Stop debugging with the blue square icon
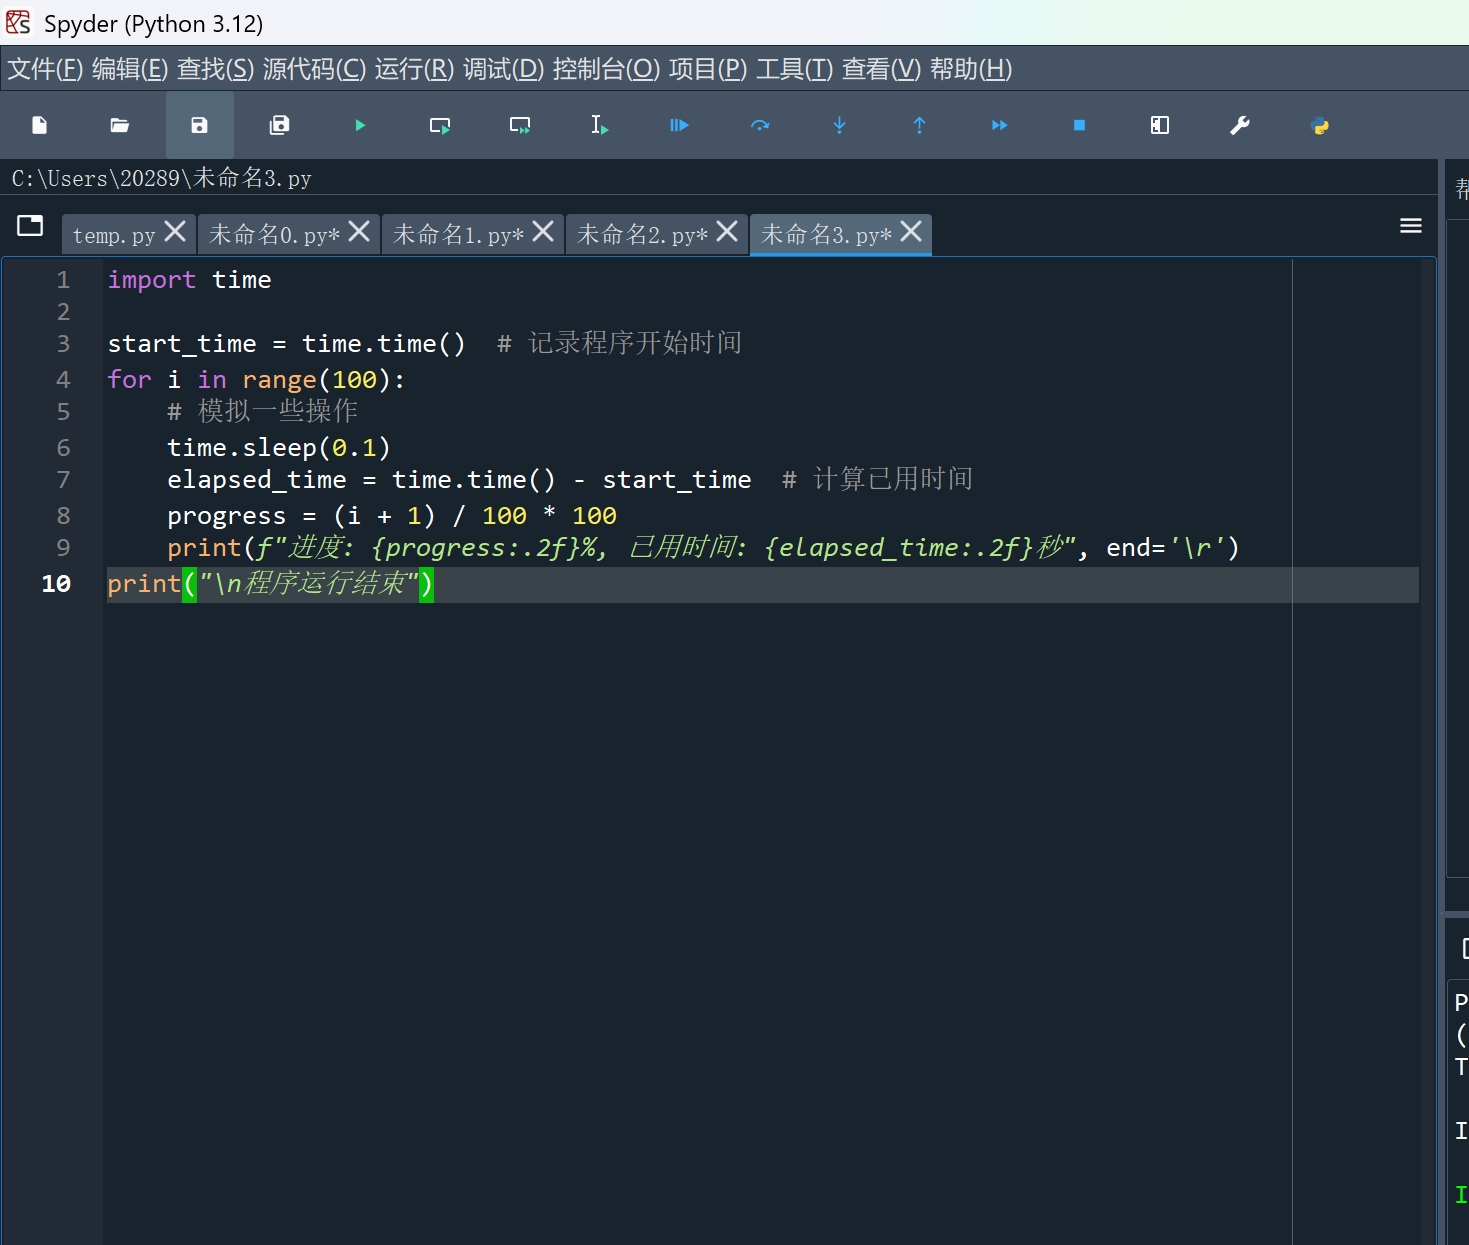Image resolution: width=1469 pixels, height=1245 pixels. click(x=1080, y=125)
